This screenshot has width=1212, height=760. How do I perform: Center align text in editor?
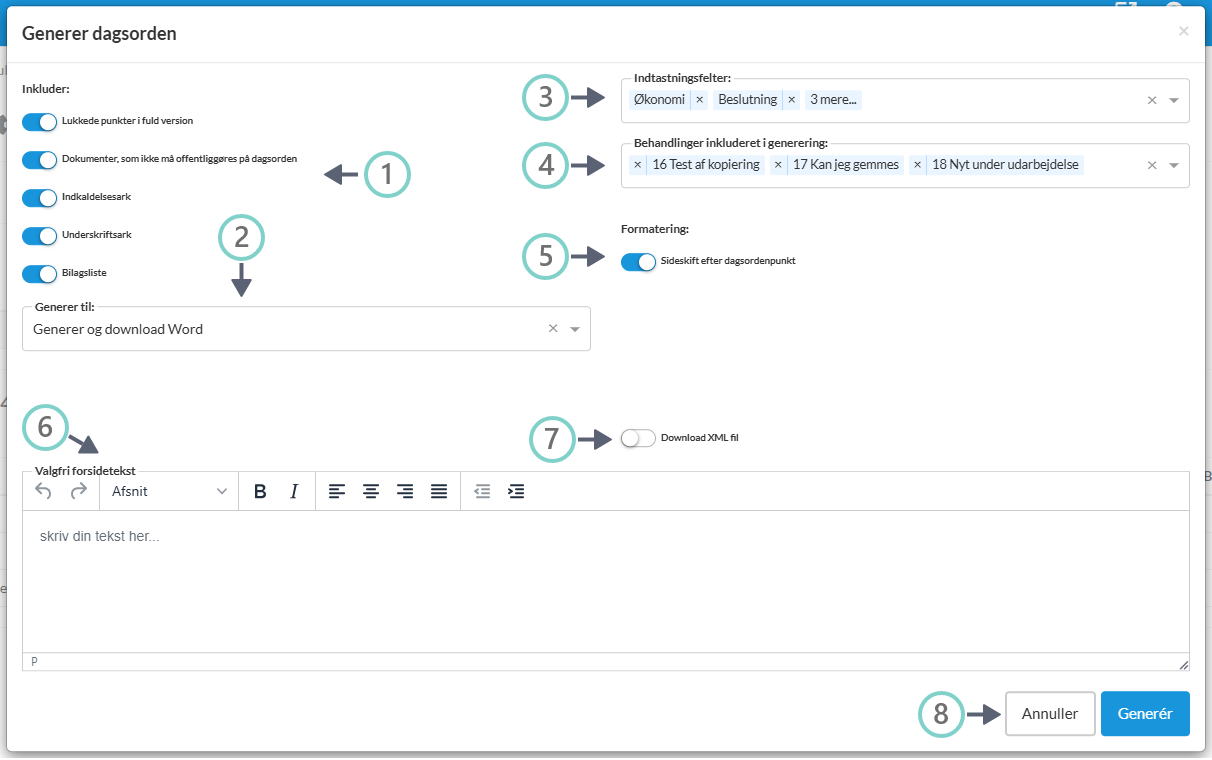[371, 491]
